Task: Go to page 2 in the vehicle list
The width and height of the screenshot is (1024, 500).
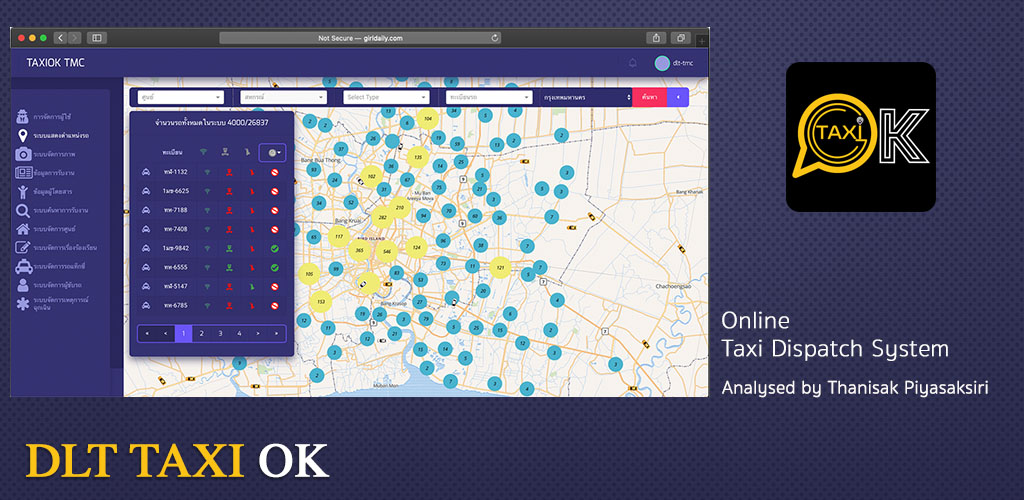Action: pyautogui.click(x=202, y=334)
